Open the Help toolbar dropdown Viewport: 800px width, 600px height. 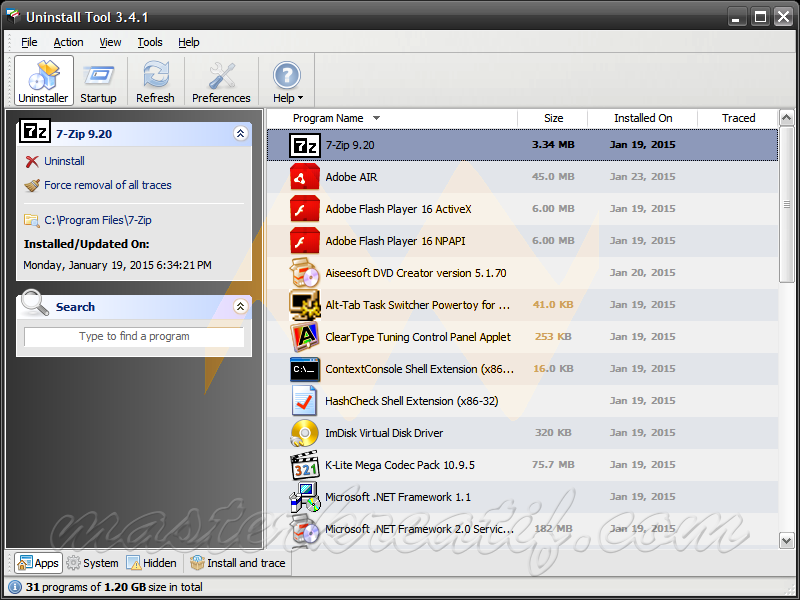point(287,81)
